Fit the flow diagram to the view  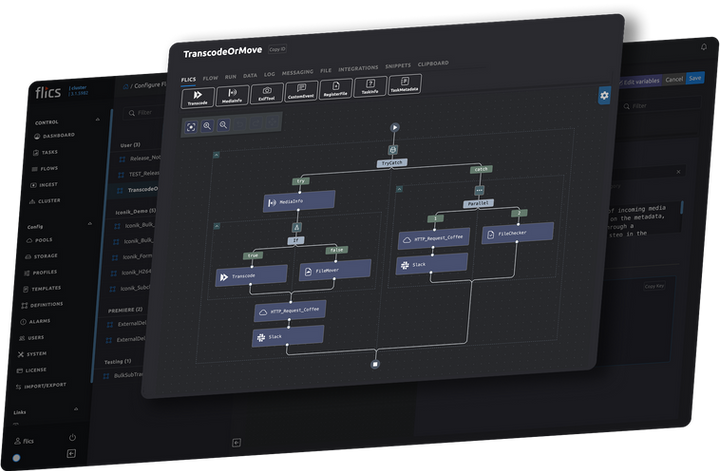pos(191,127)
